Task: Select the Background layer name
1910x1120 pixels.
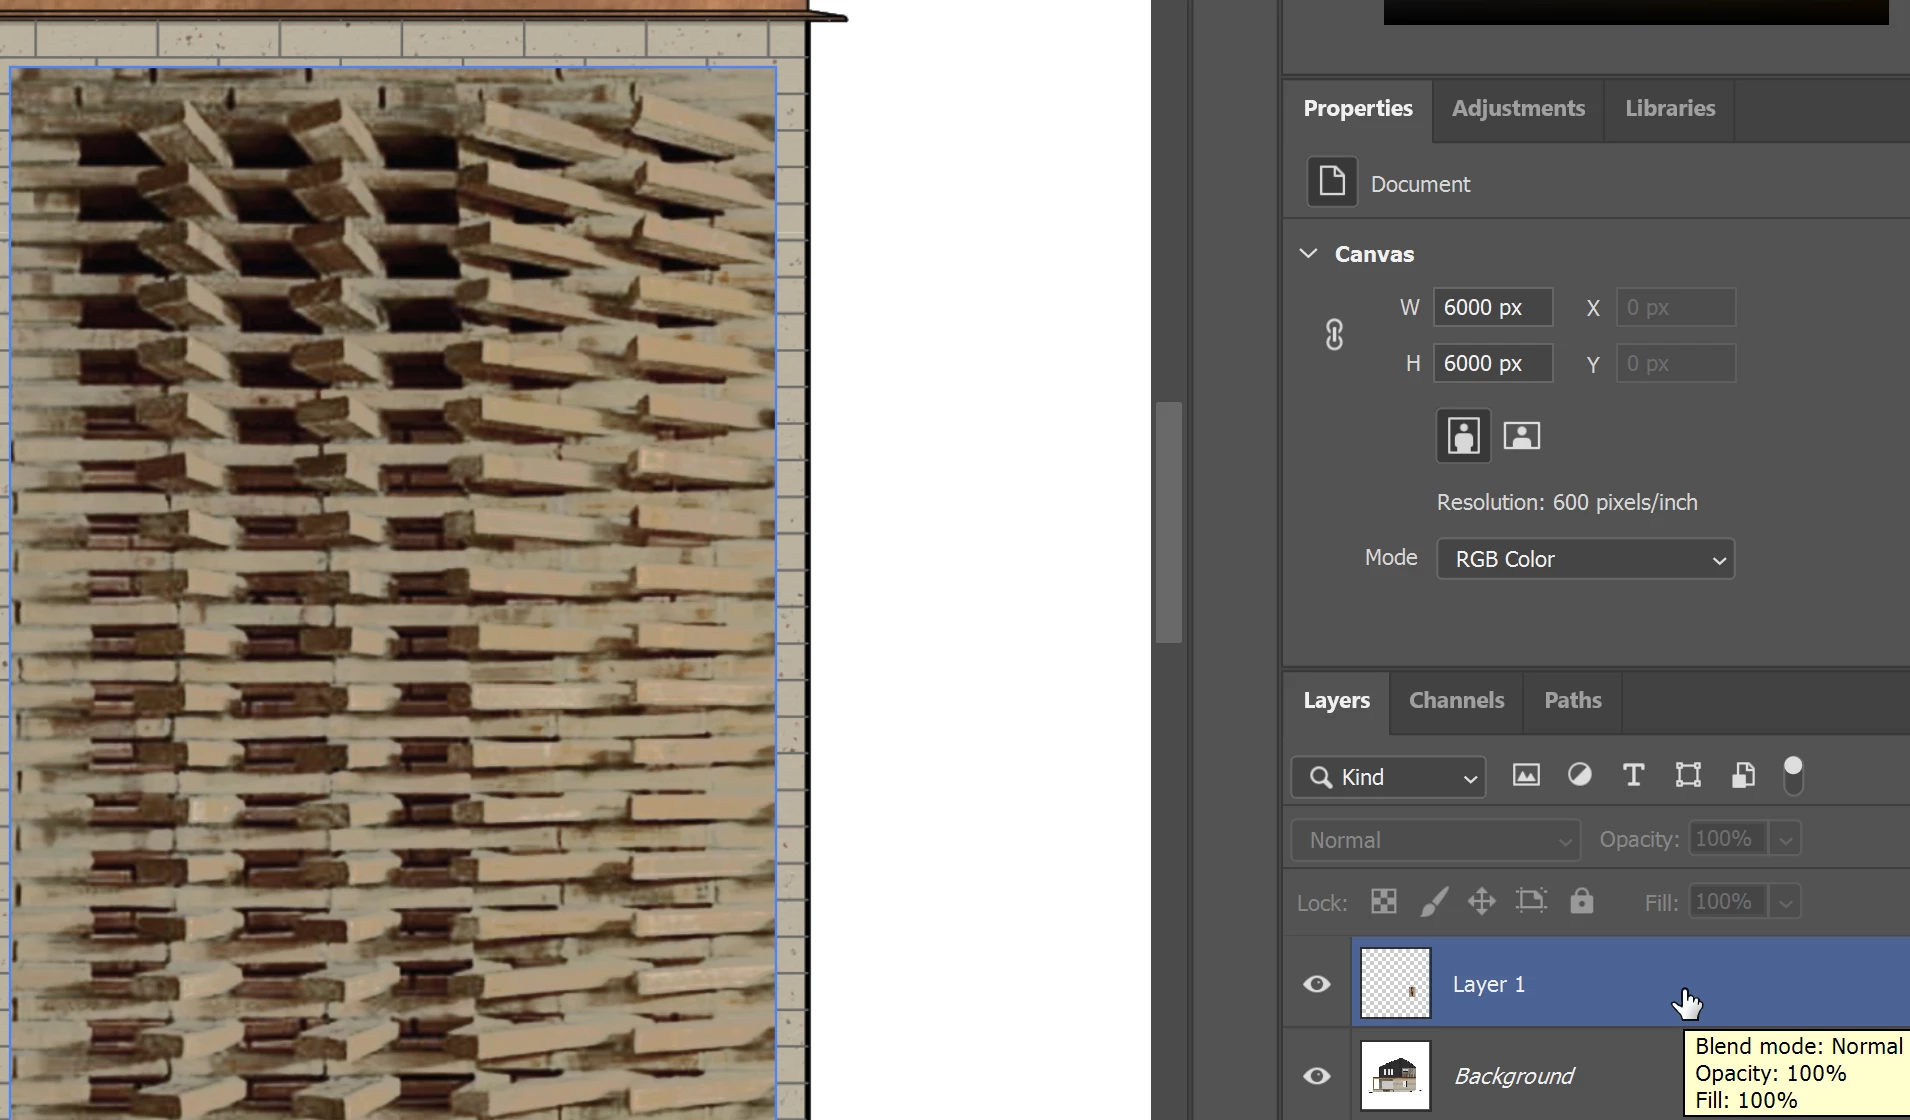Action: pyautogui.click(x=1514, y=1076)
